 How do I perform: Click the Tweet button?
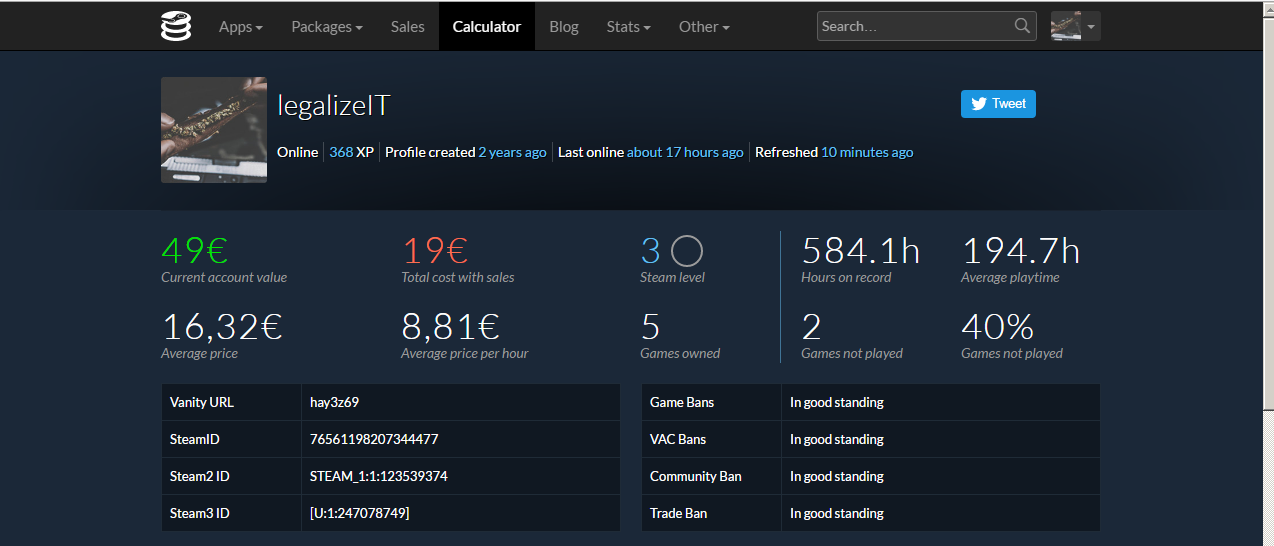click(998, 103)
